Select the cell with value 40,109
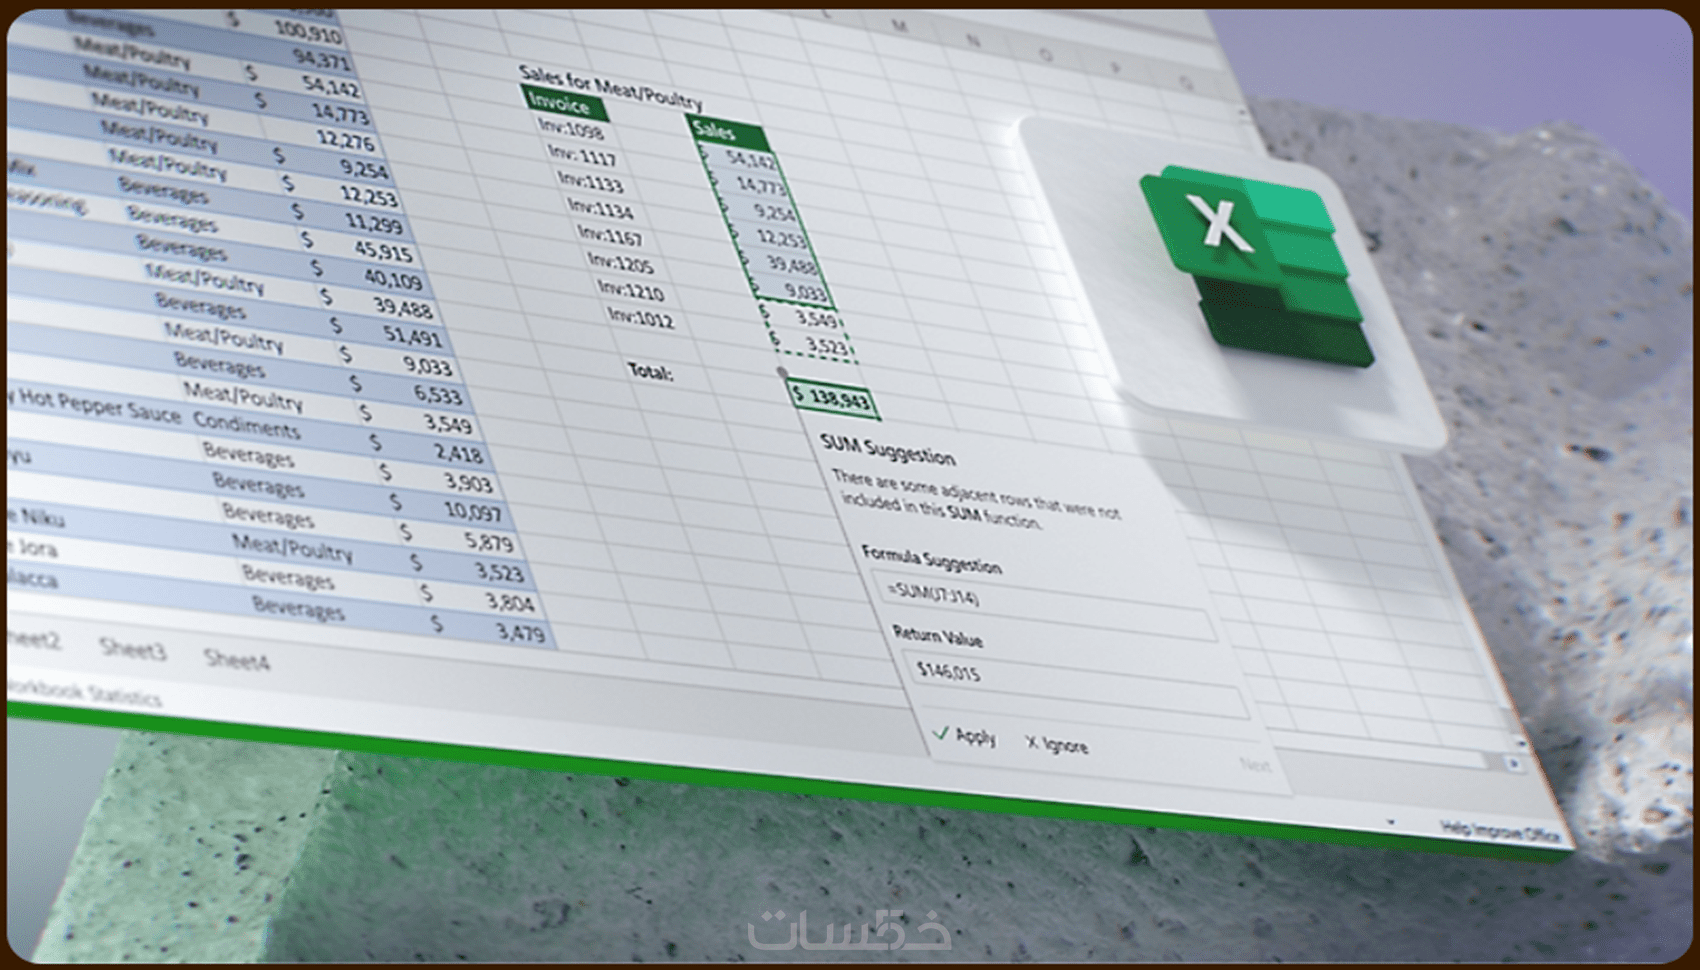Viewport: 1700px width, 970px height. [x=392, y=279]
